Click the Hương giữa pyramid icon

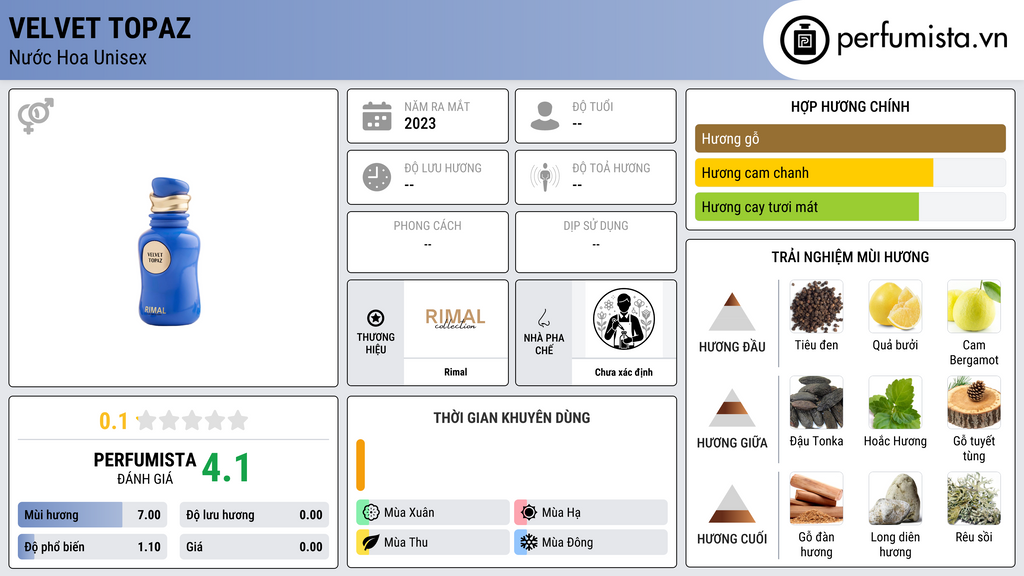[732, 408]
